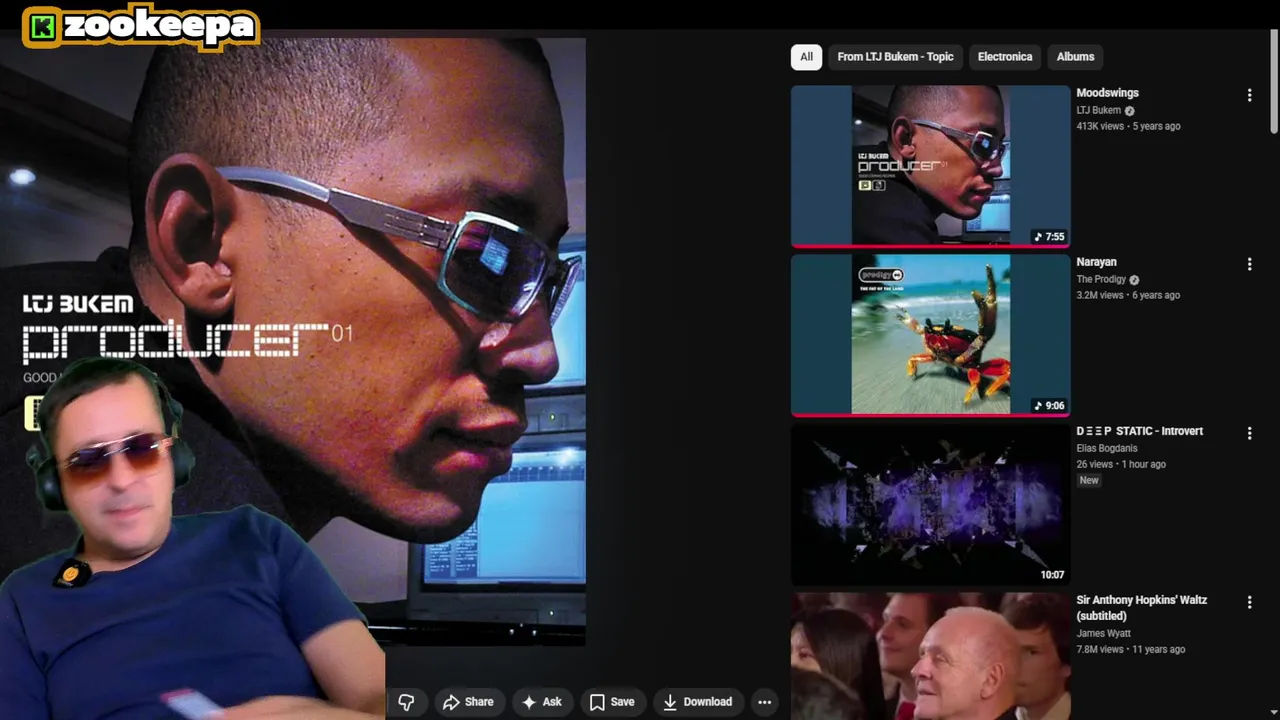This screenshot has height=720, width=1280.
Task: Click LTJ Bukem verified artist badge
Action: 1129,111
